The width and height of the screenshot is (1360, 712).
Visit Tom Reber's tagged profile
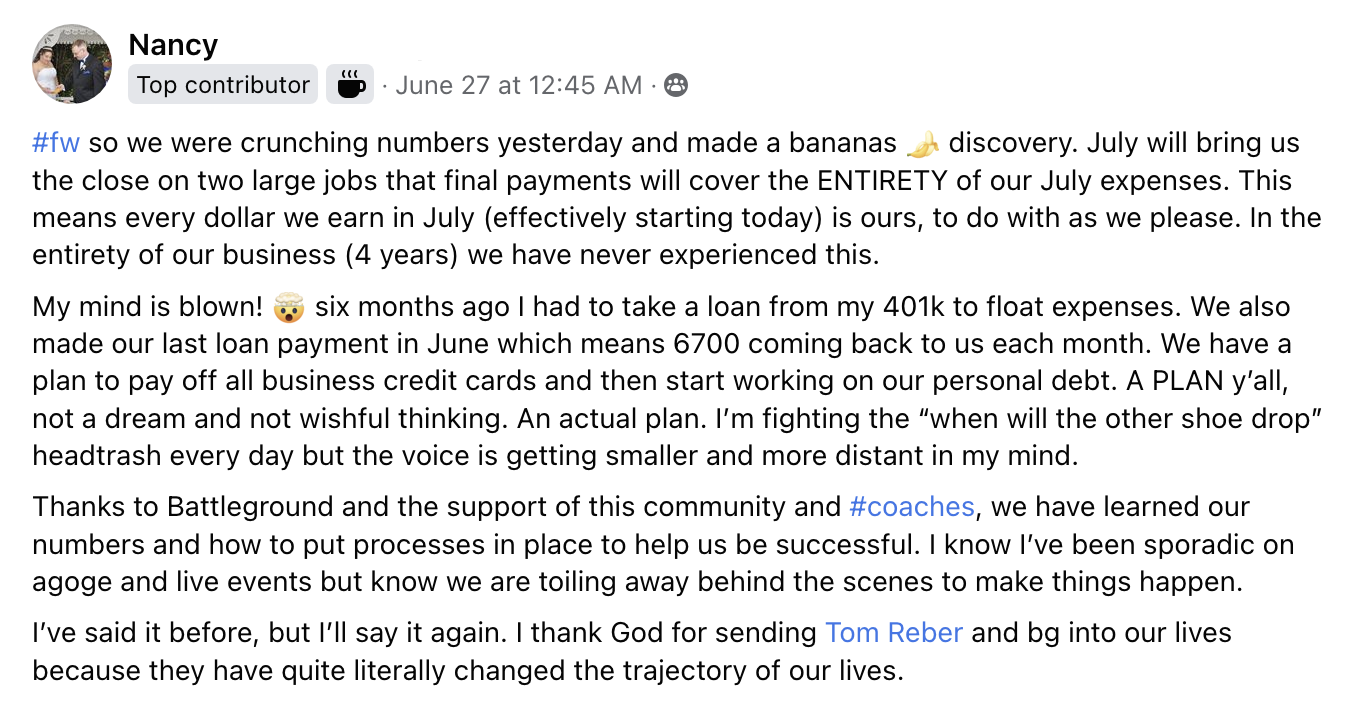coord(893,633)
